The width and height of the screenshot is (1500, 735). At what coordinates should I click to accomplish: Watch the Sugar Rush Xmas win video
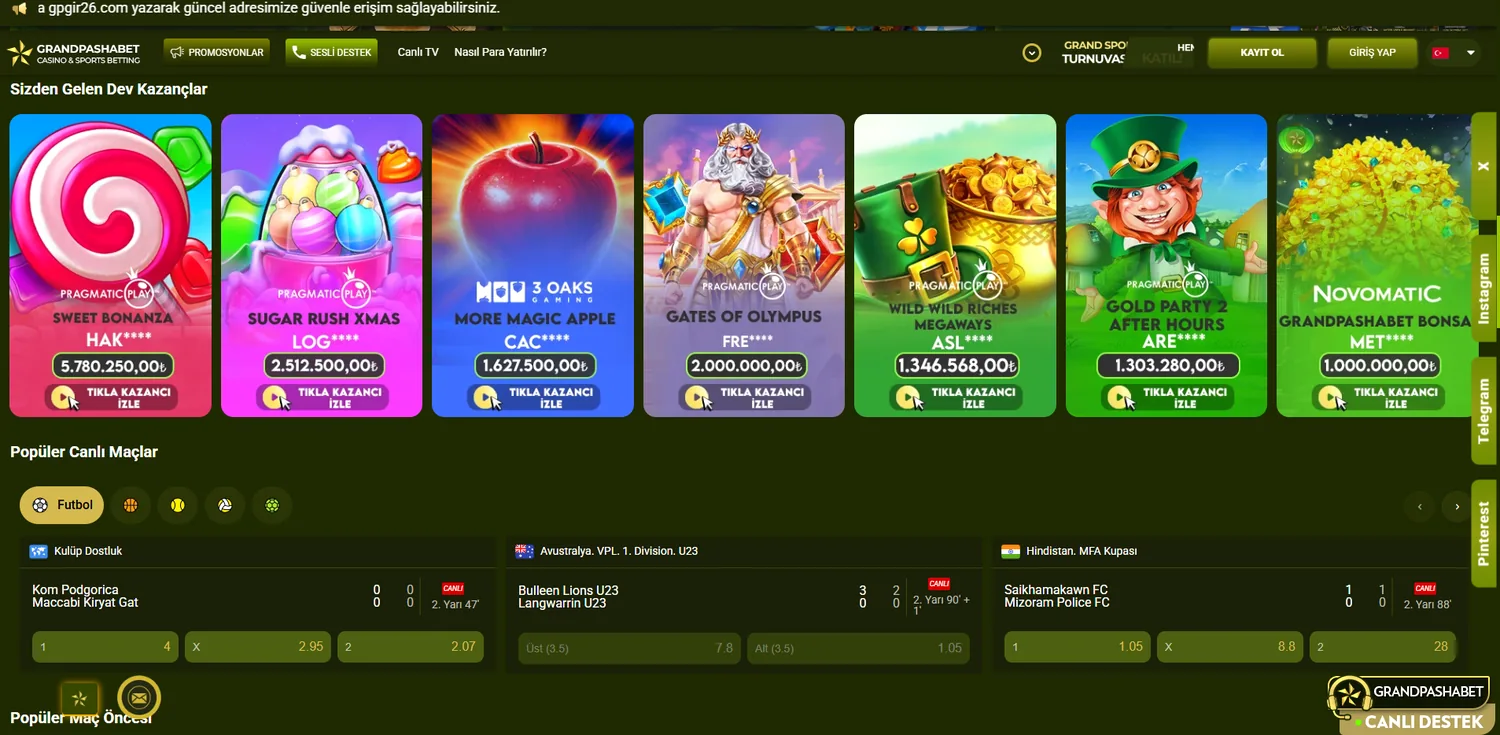tap(322, 397)
